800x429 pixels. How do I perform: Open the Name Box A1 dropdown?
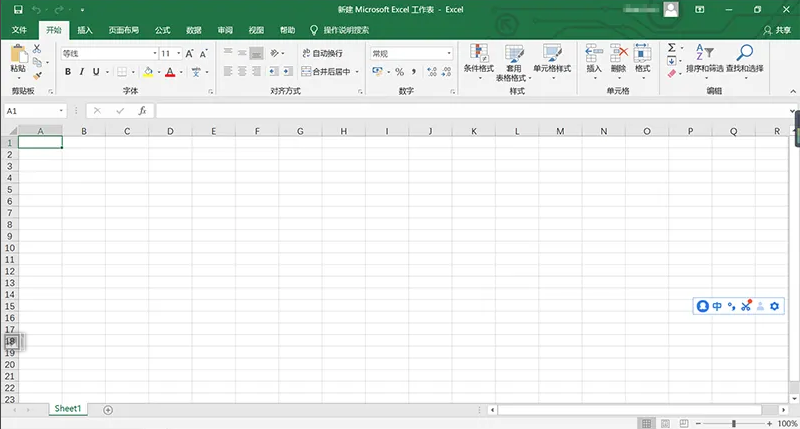pyautogui.click(x=61, y=110)
